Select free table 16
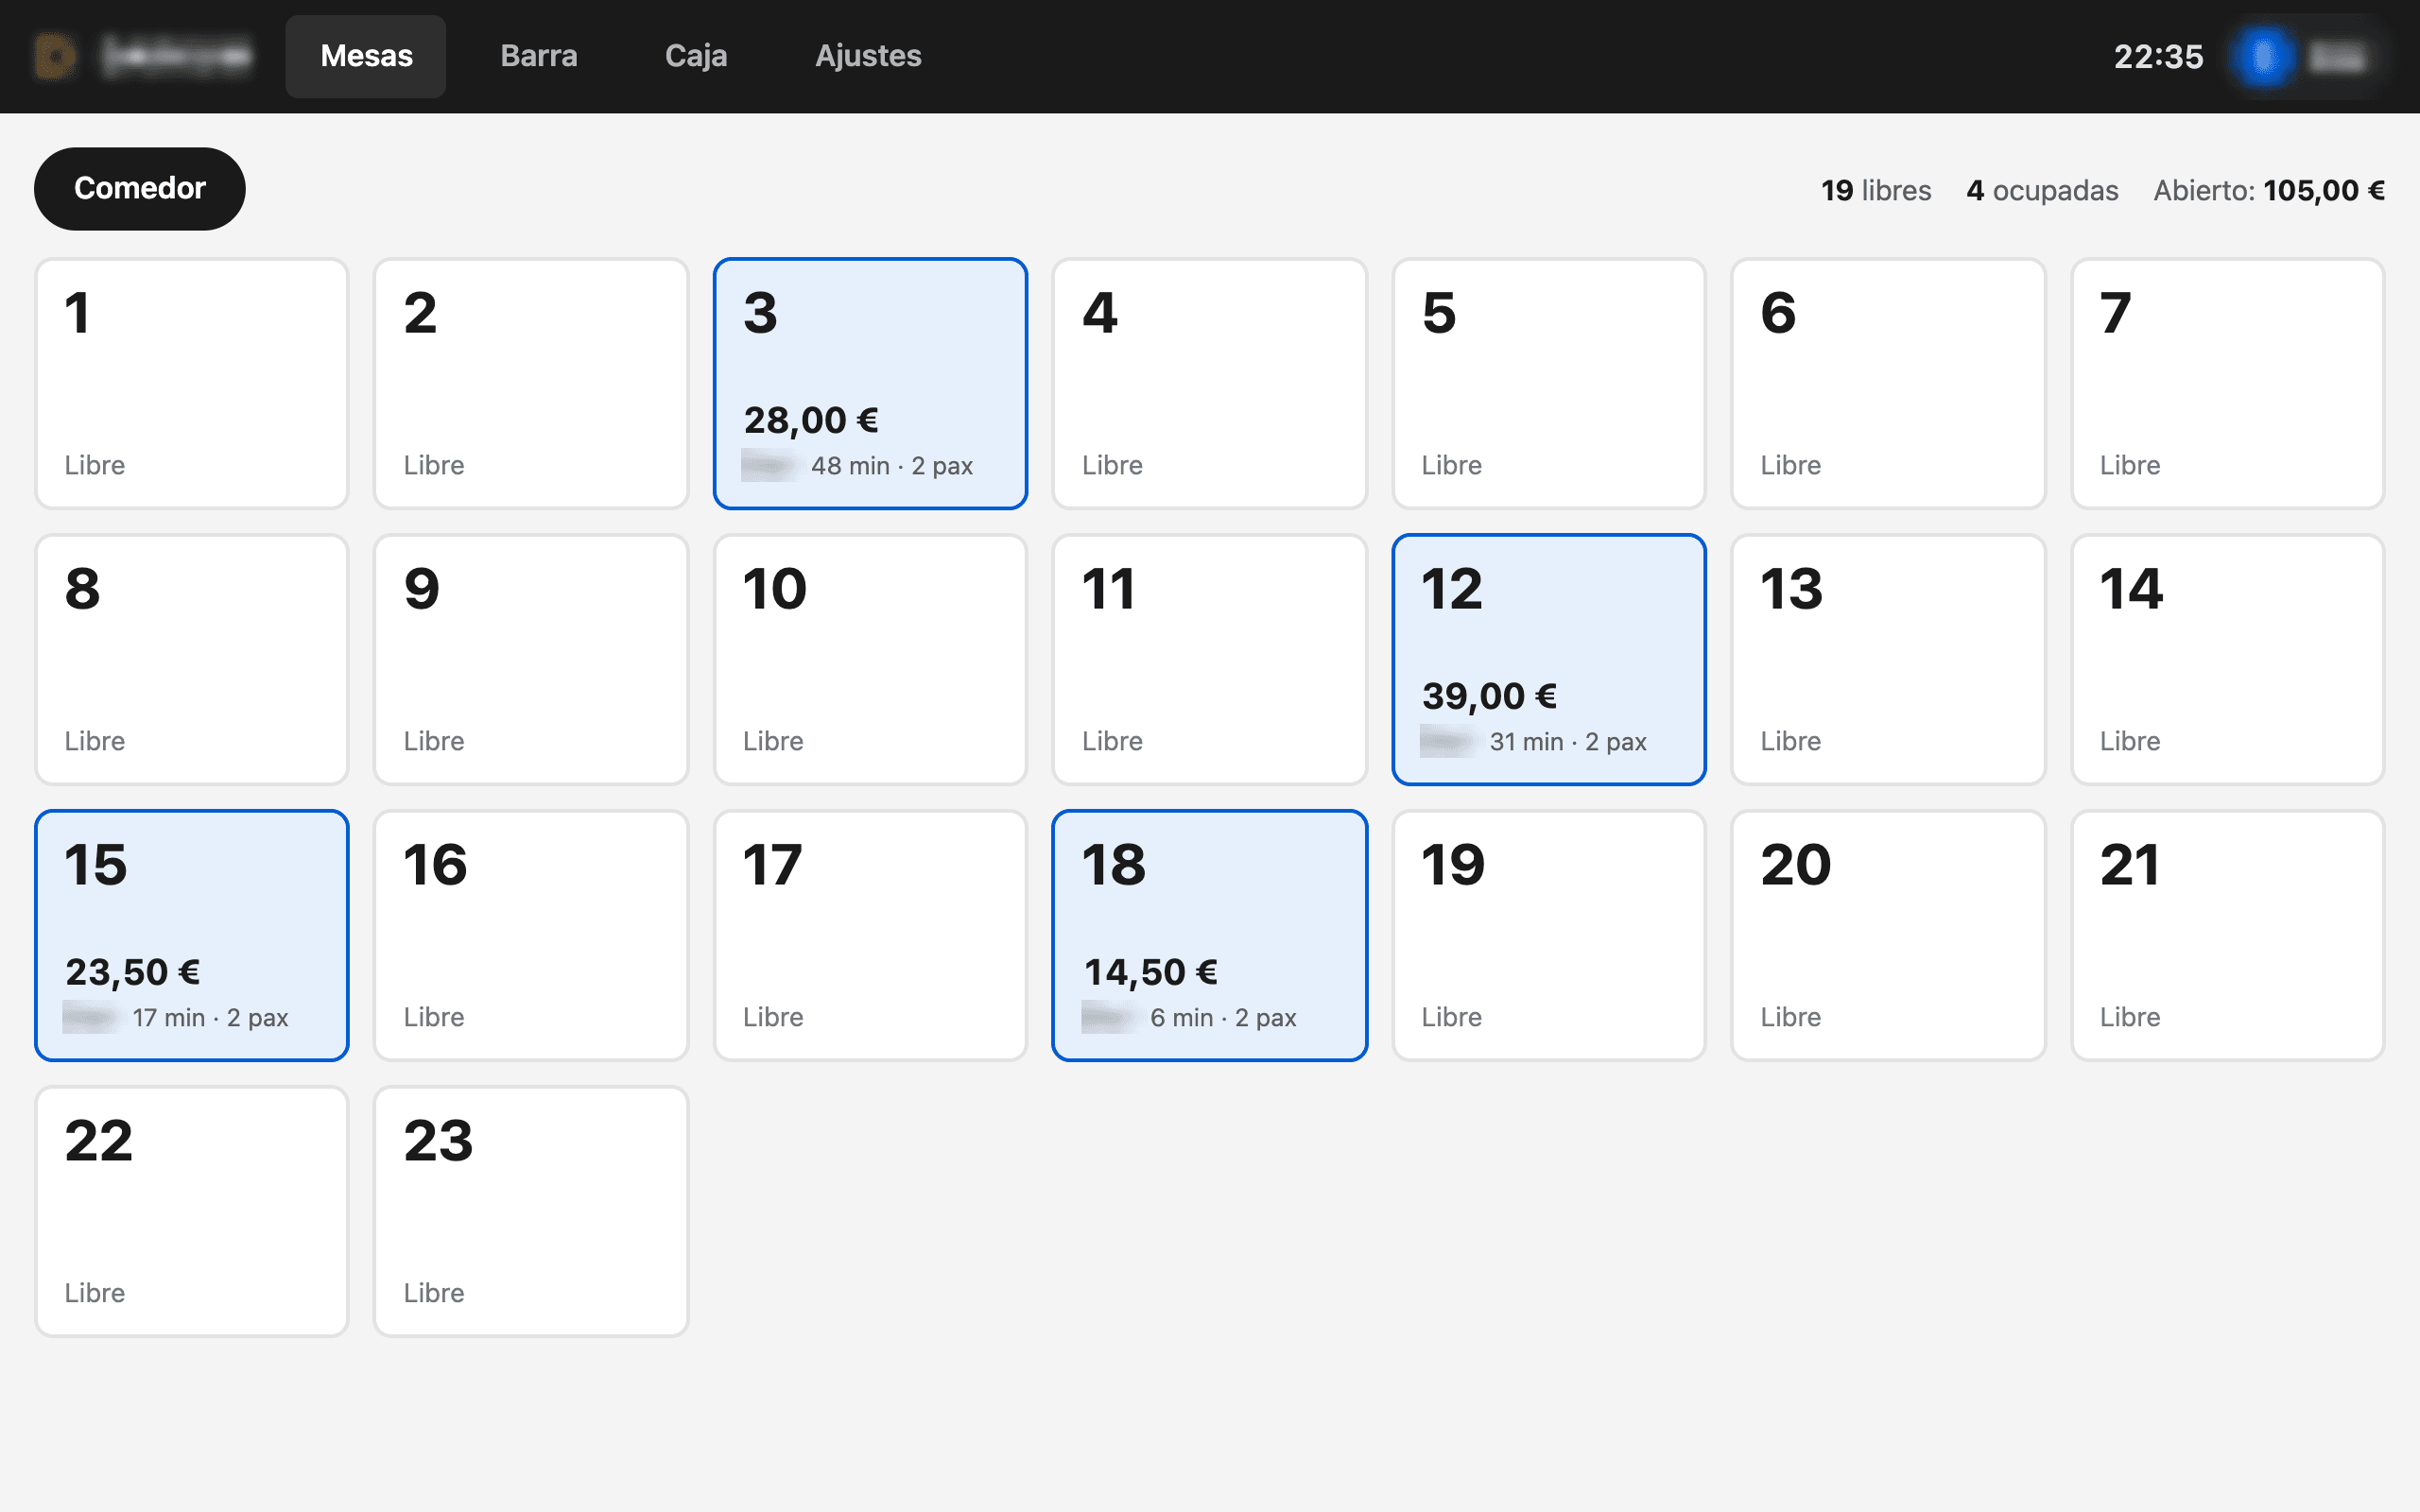The width and height of the screenshot is (2420, 1512). (531, 936)
